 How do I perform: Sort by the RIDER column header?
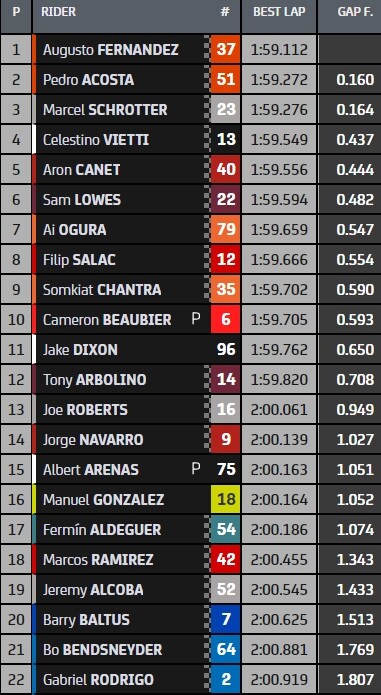(58, 12)
